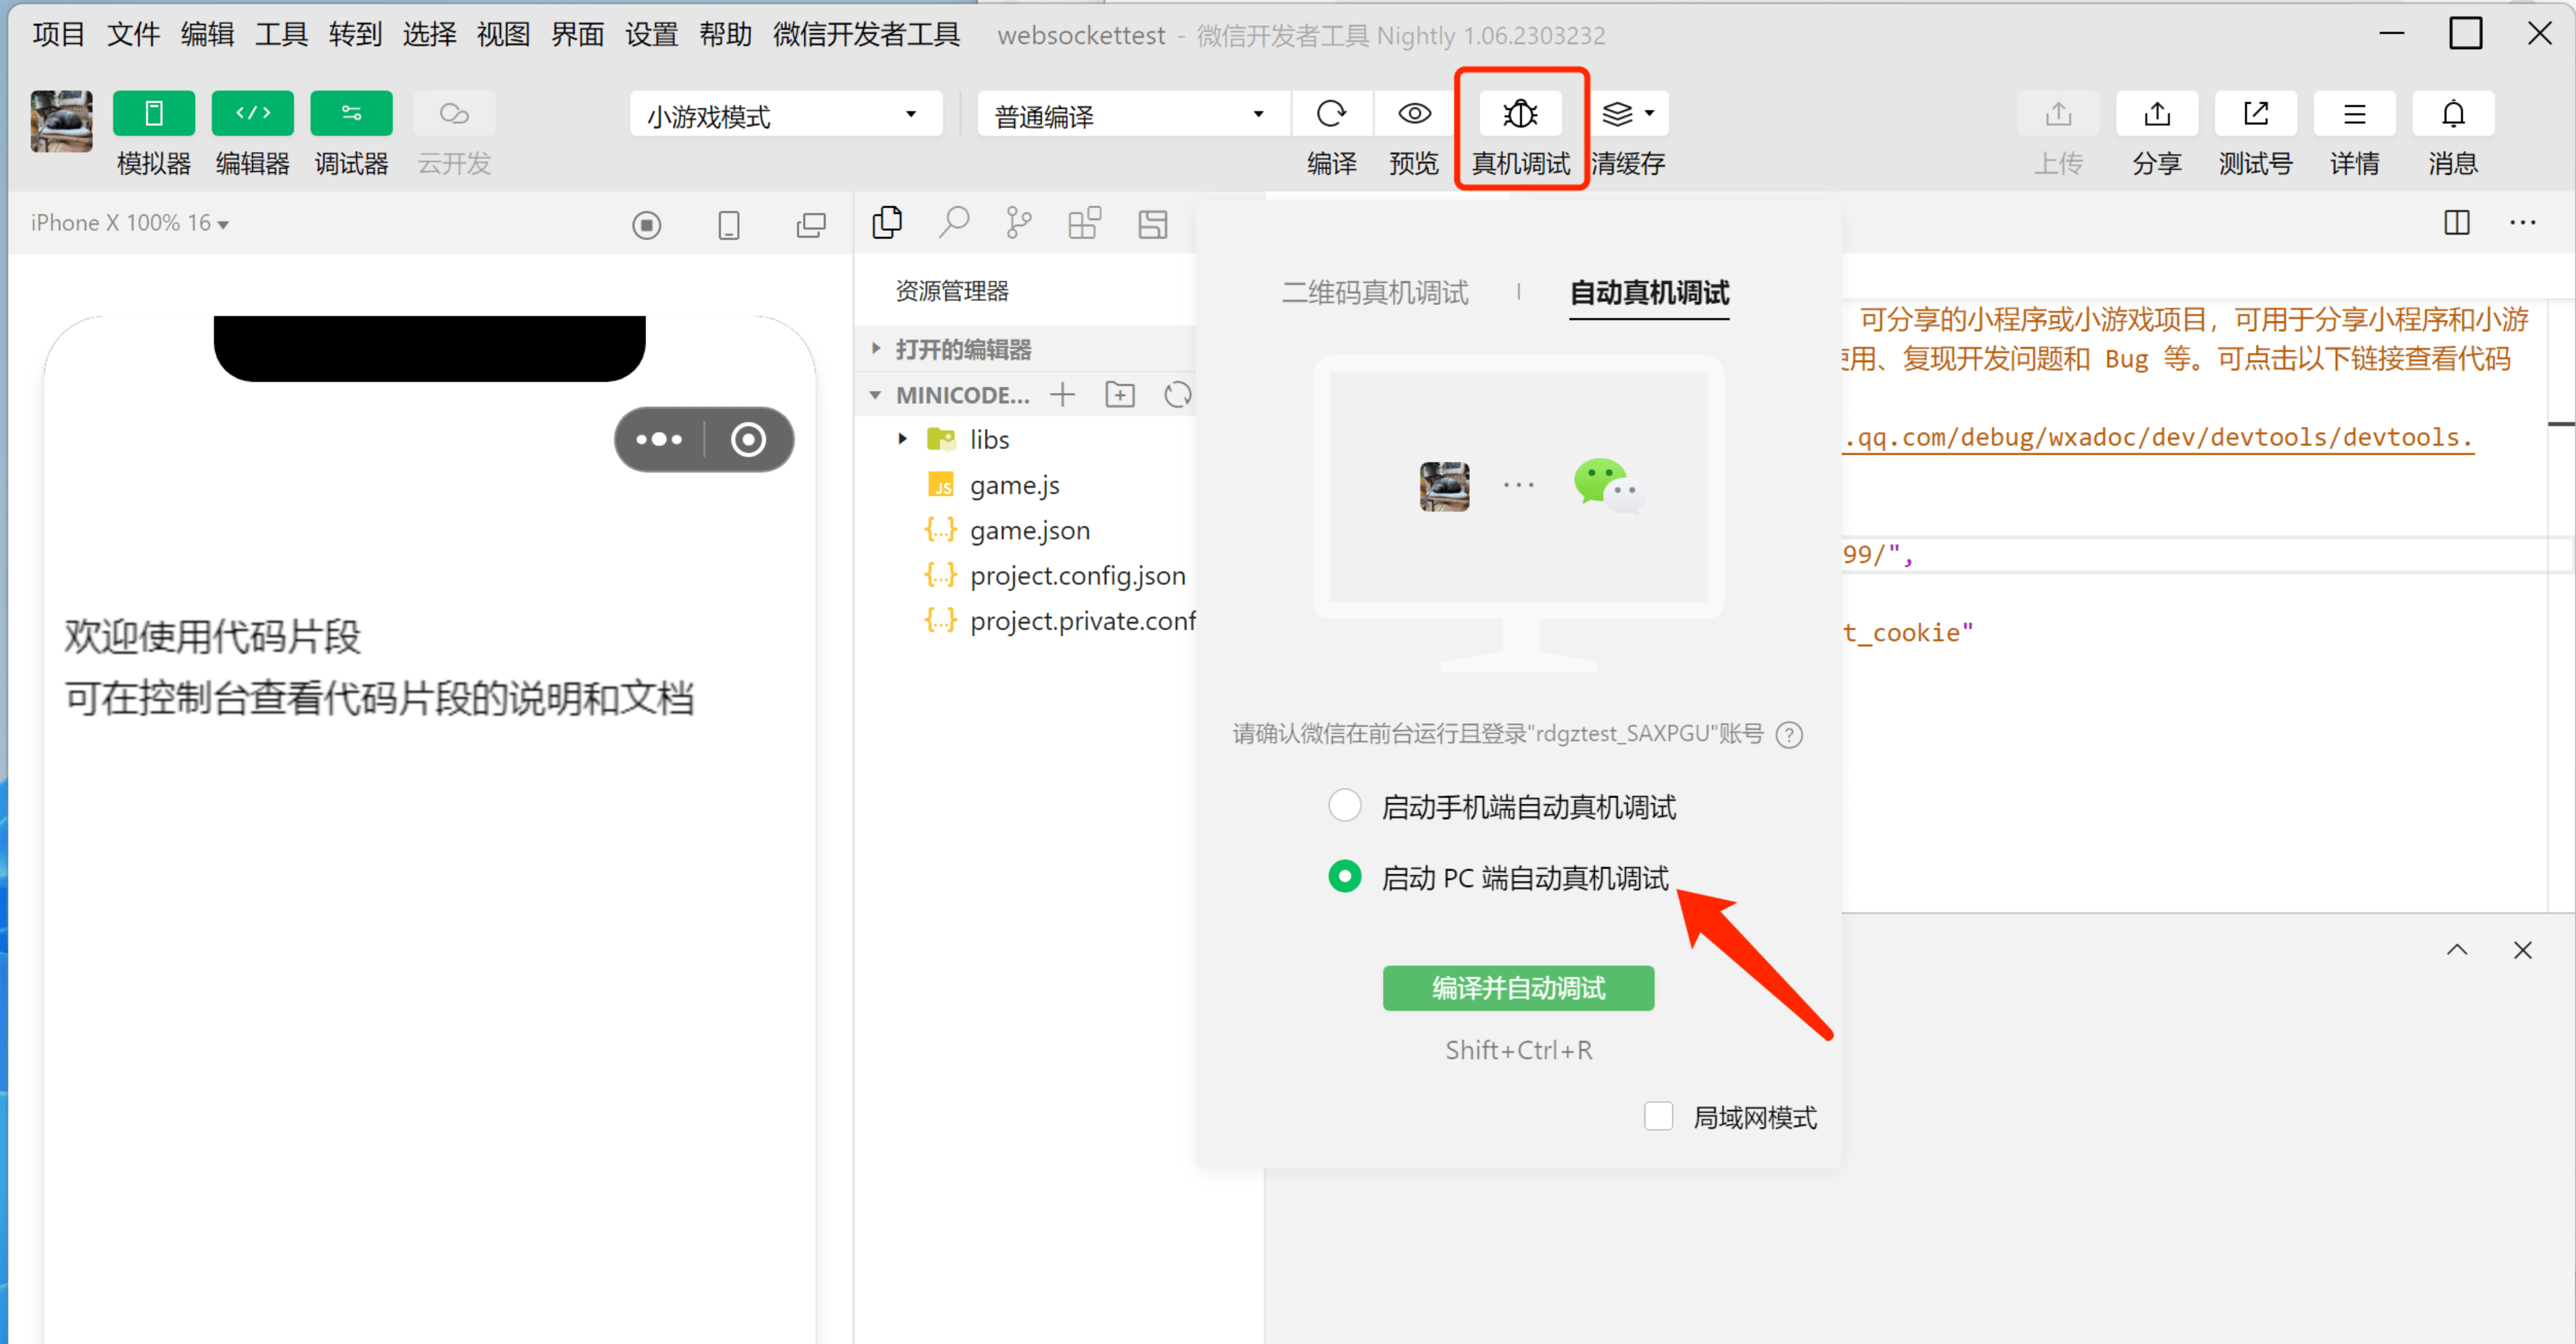
Task: Select 启动 PC 端自动真机调试 radio option
Action: [1345, 877]
